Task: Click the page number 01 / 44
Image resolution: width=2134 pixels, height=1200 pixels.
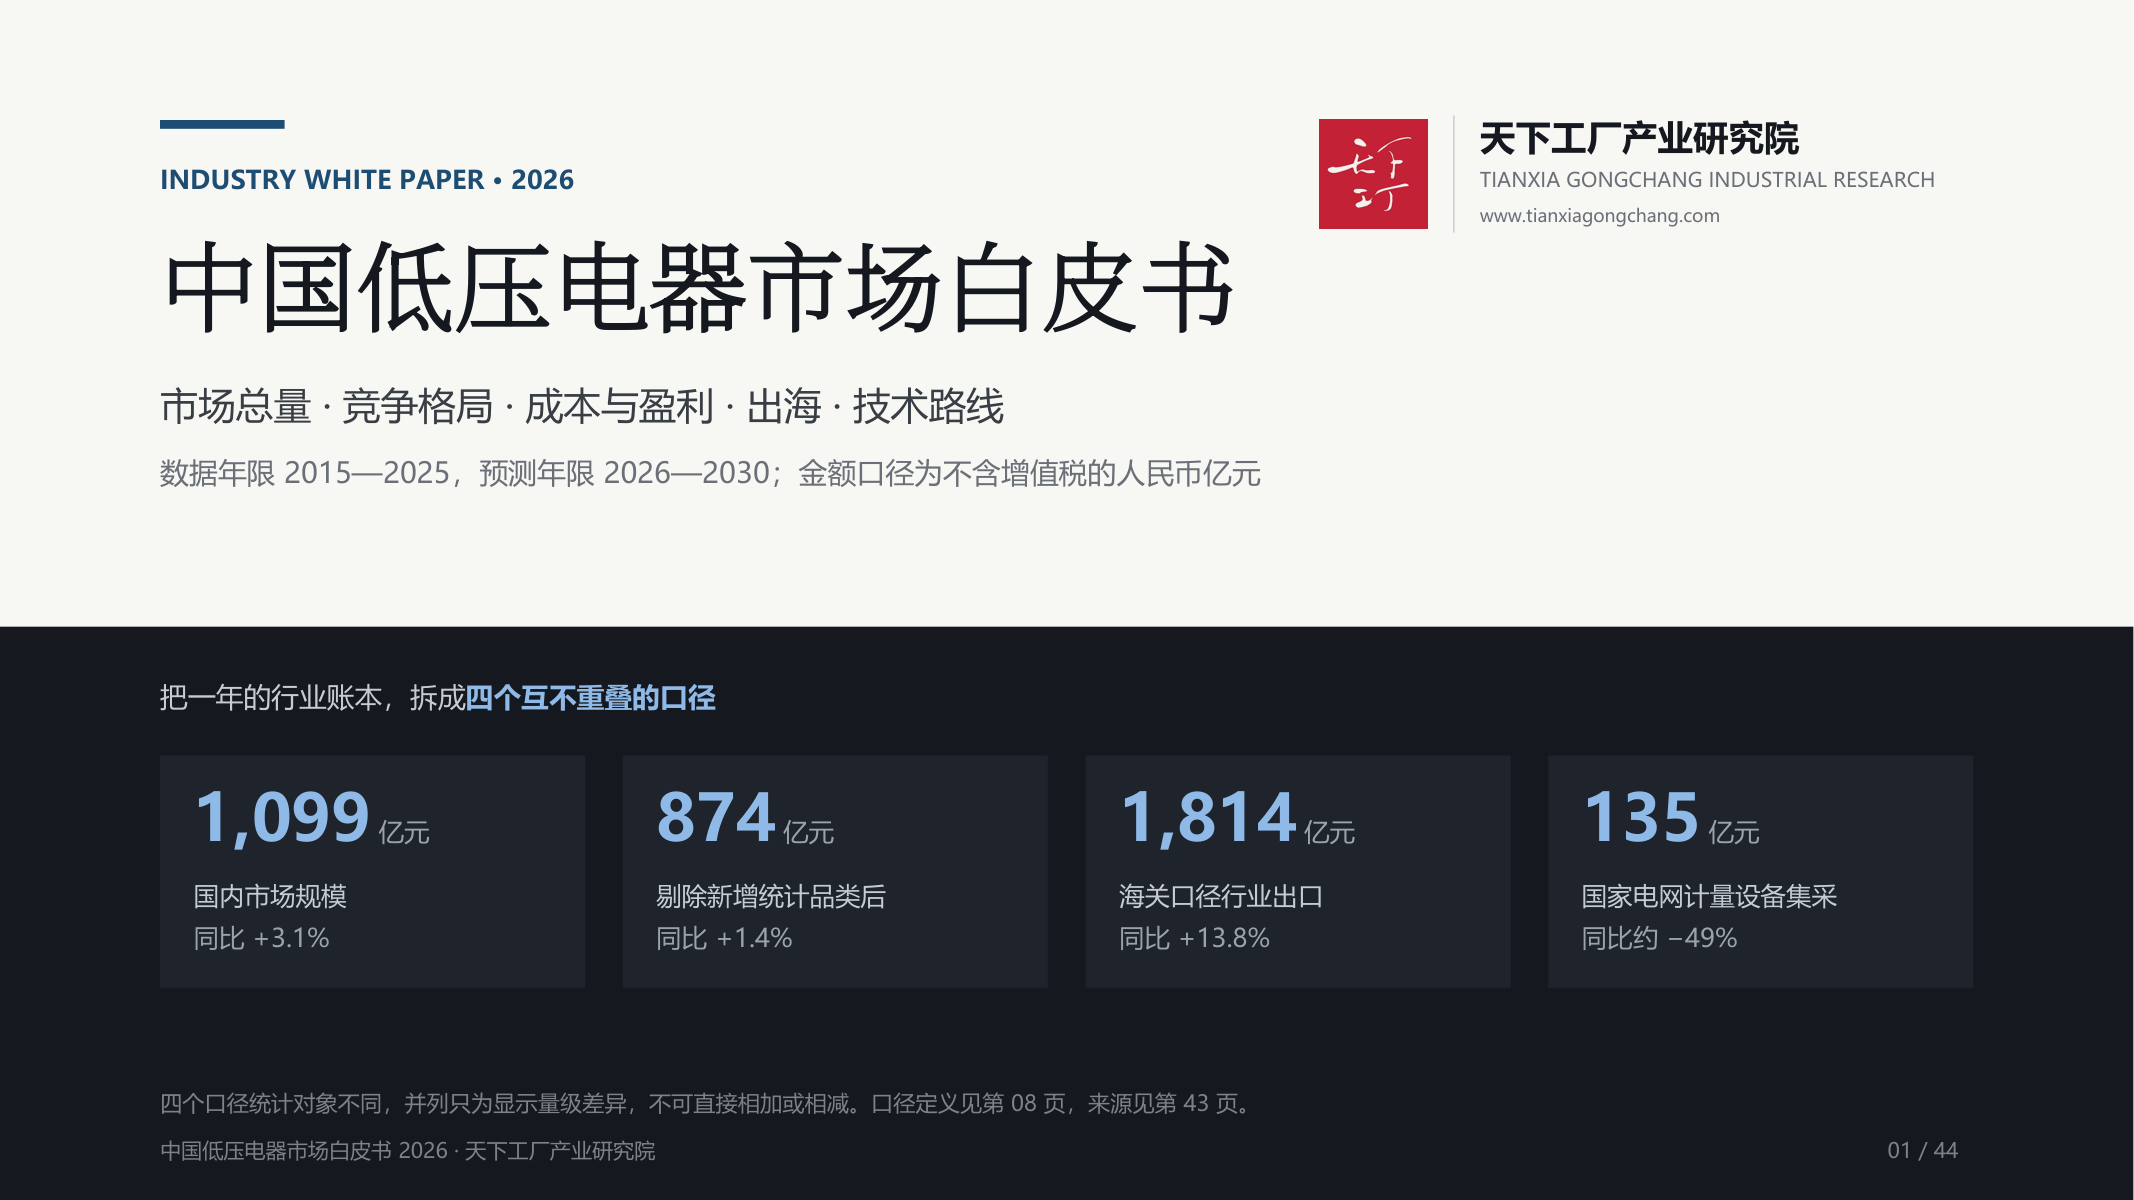Action: tap(1922, 1150)
